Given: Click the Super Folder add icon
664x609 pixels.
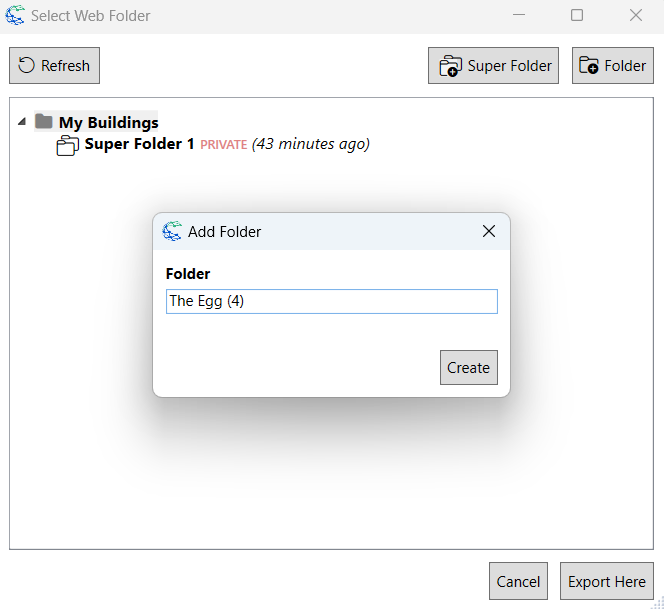Looking at the screenshot, I should pyautogui.click(x=450, y=66).
